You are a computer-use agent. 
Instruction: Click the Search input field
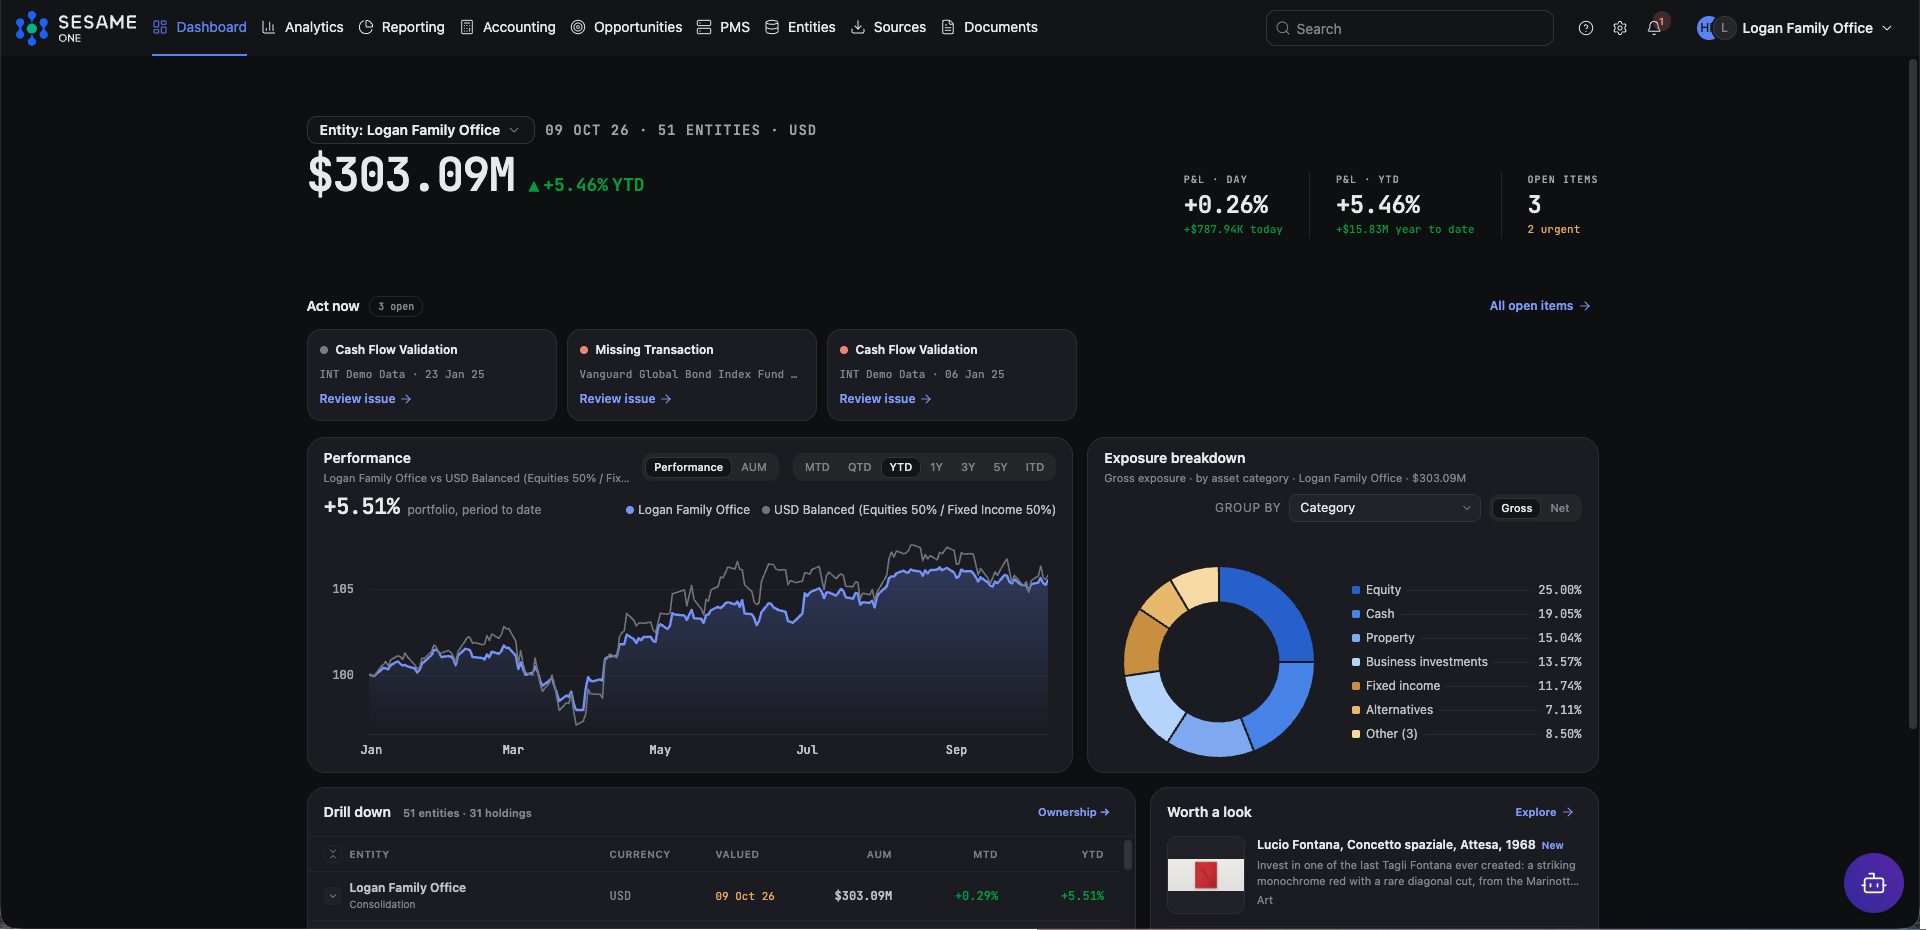click(1409, 28)
